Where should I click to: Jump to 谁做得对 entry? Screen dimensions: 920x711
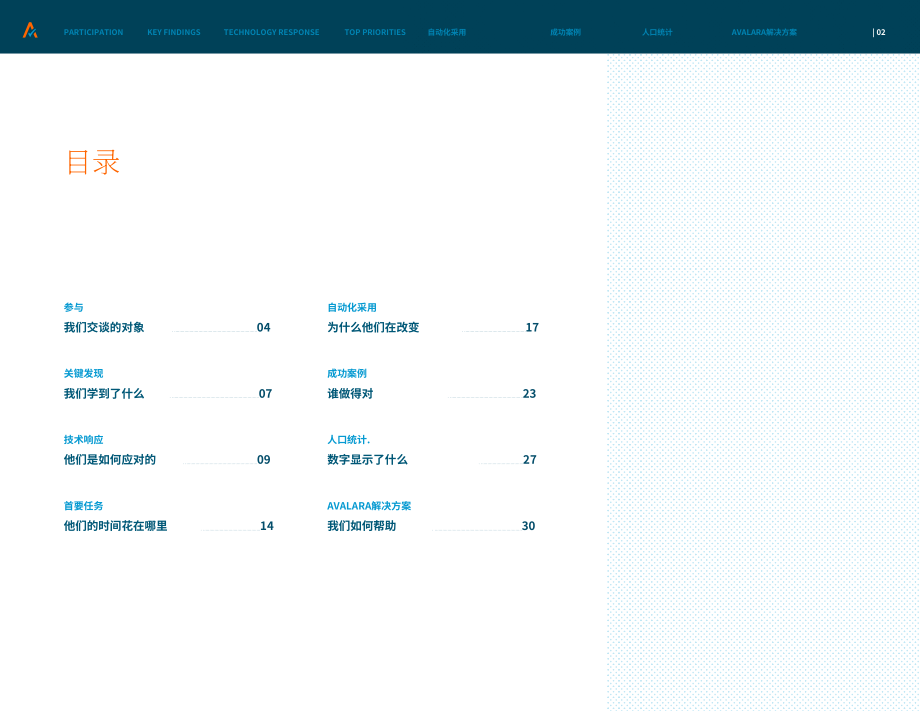(350, 394)
